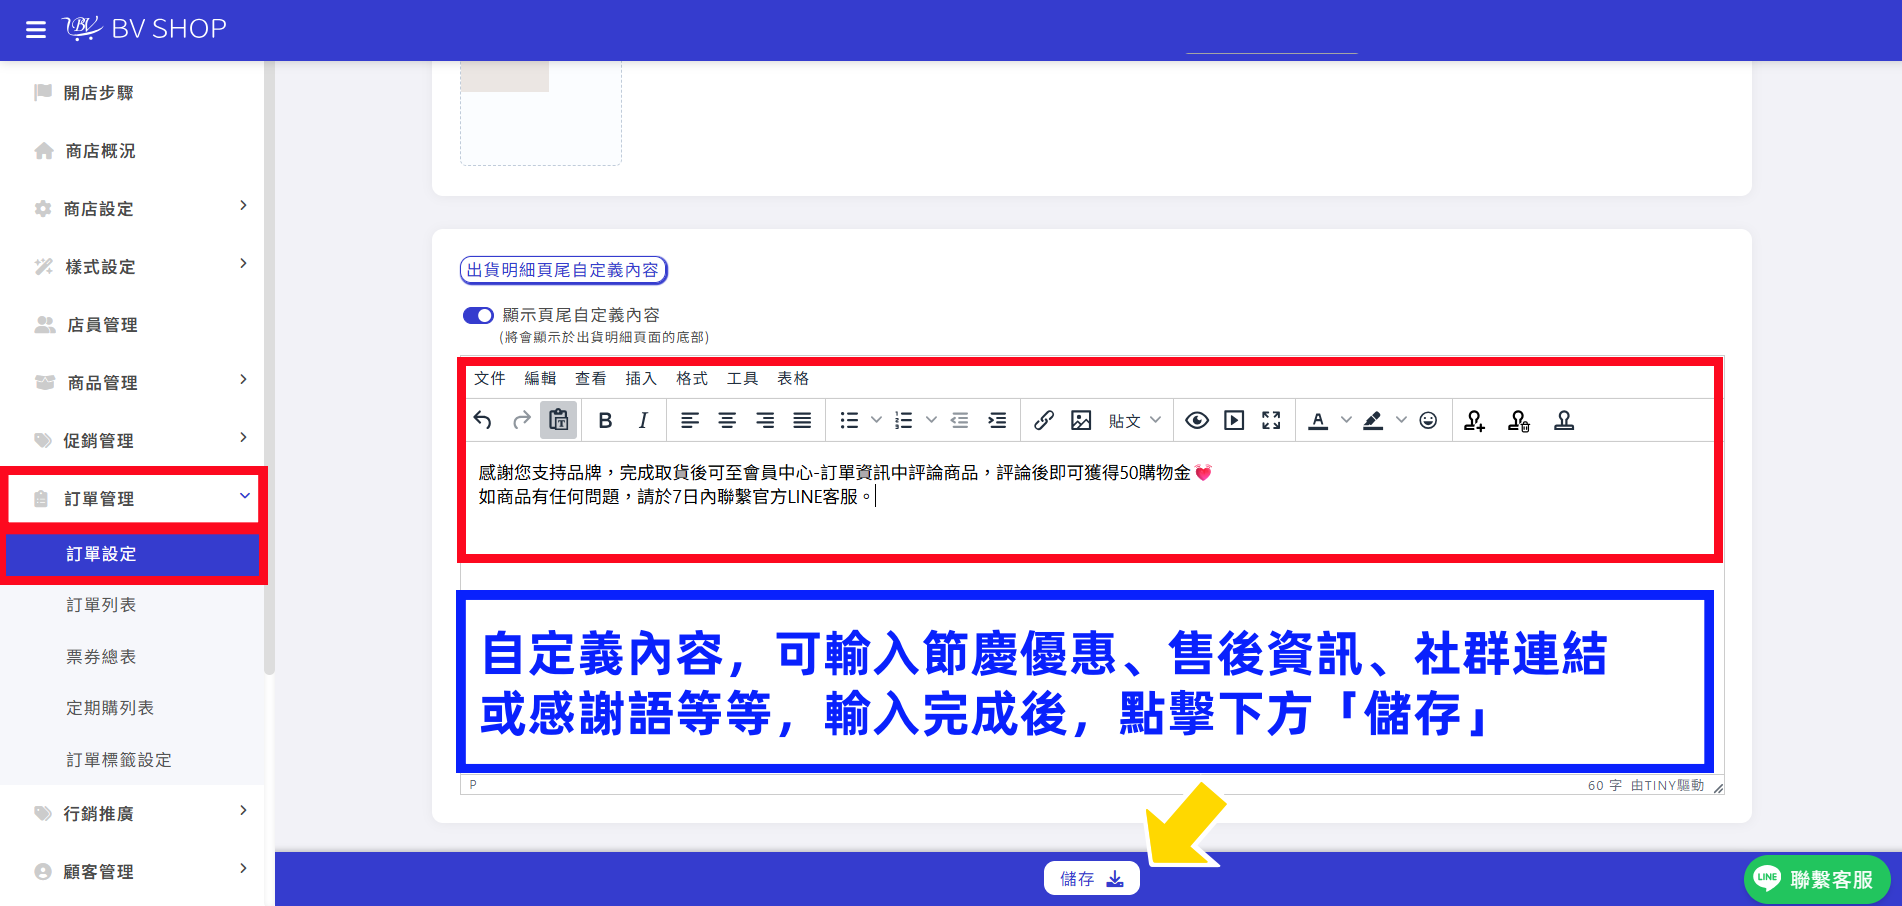Preview content with the eye icon

tap(1197, 420)
